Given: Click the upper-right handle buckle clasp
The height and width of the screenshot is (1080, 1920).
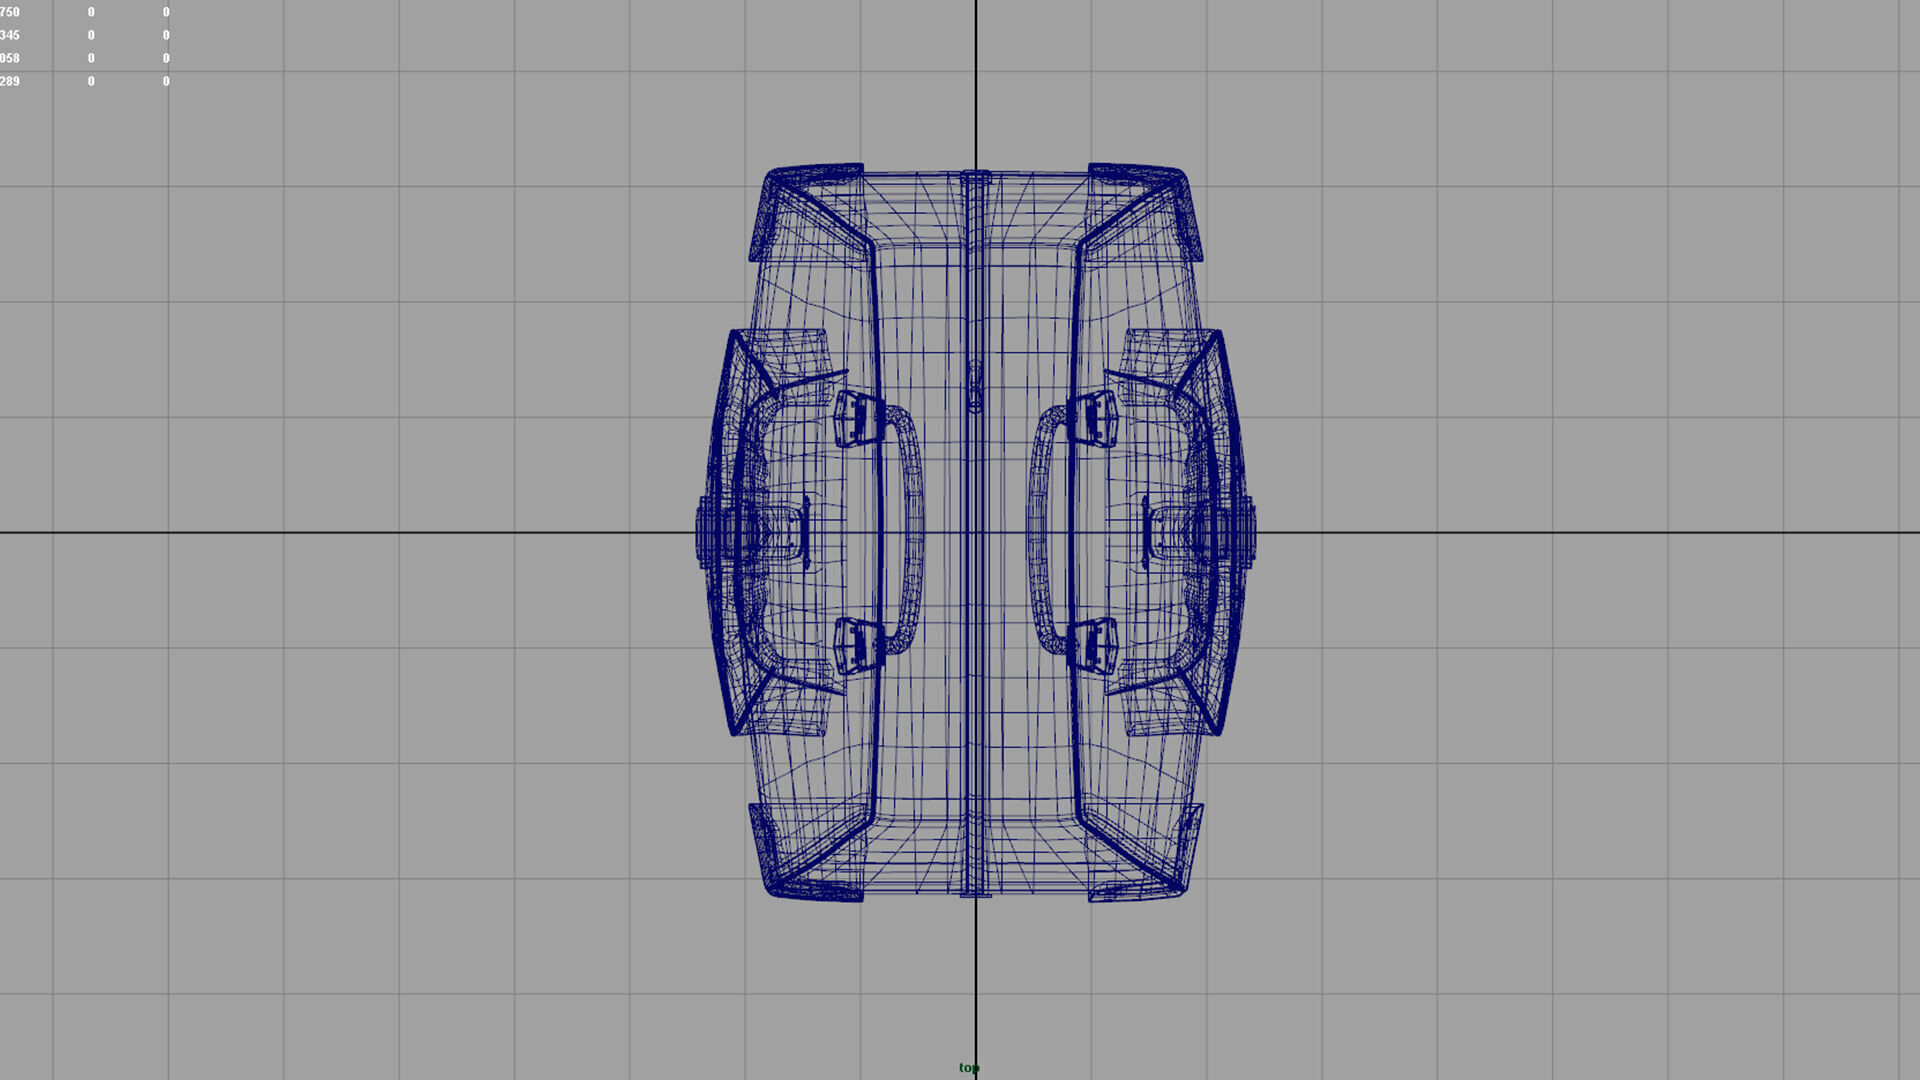Looking at the screenshot, I should point(1094,418).
